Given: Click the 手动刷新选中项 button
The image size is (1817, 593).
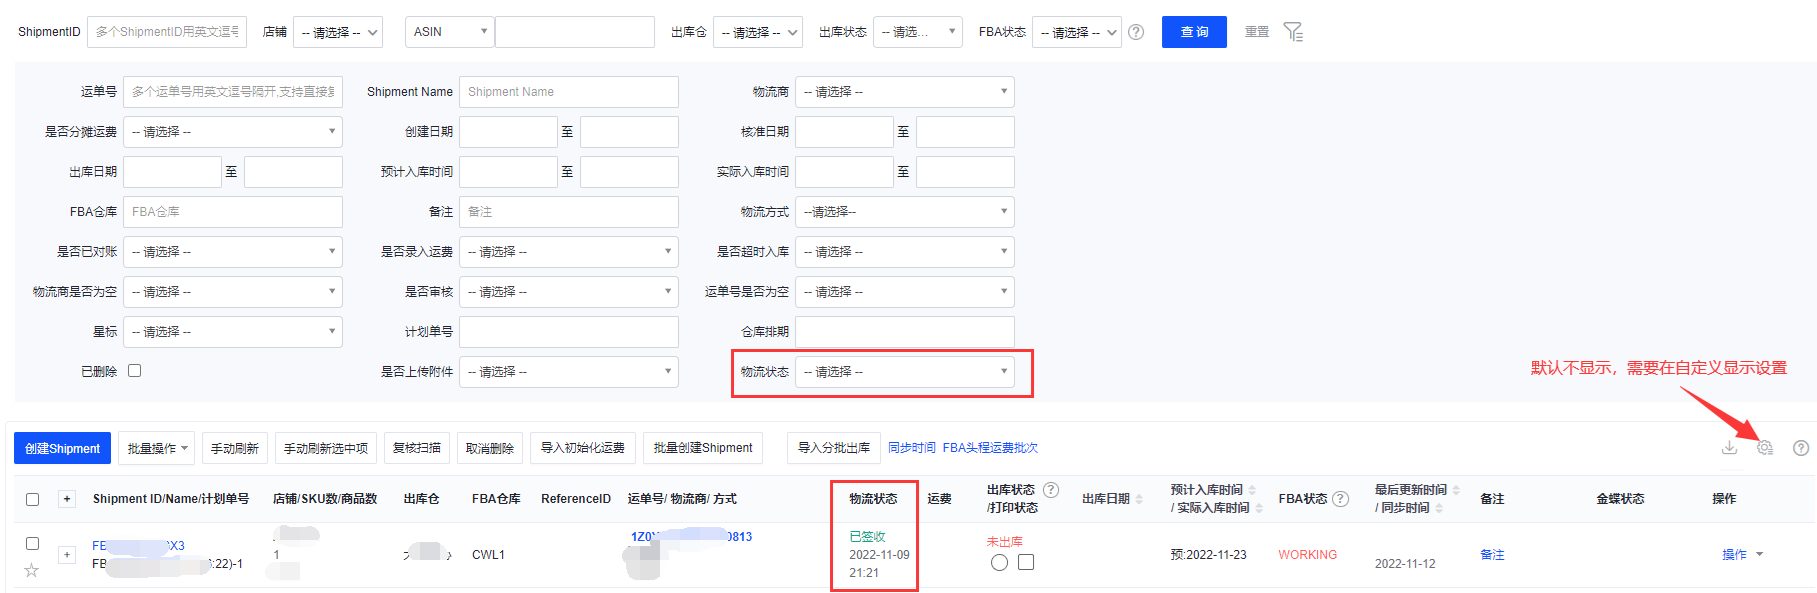Looking at the screenshot, I should [x=326, y=448].
